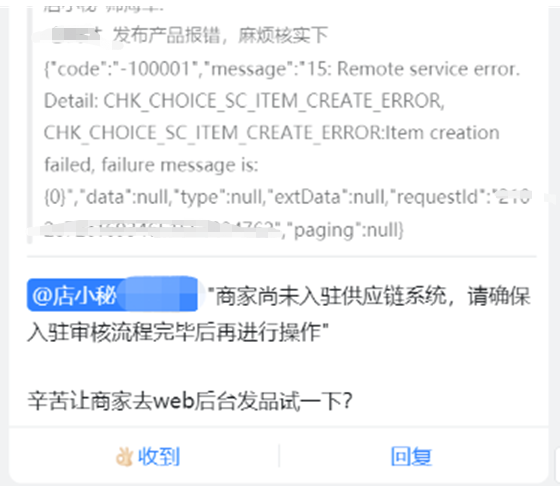Click the 收到 acknowledge button
The height and width of the screenshot is (486, 560).
click(148, 456)
